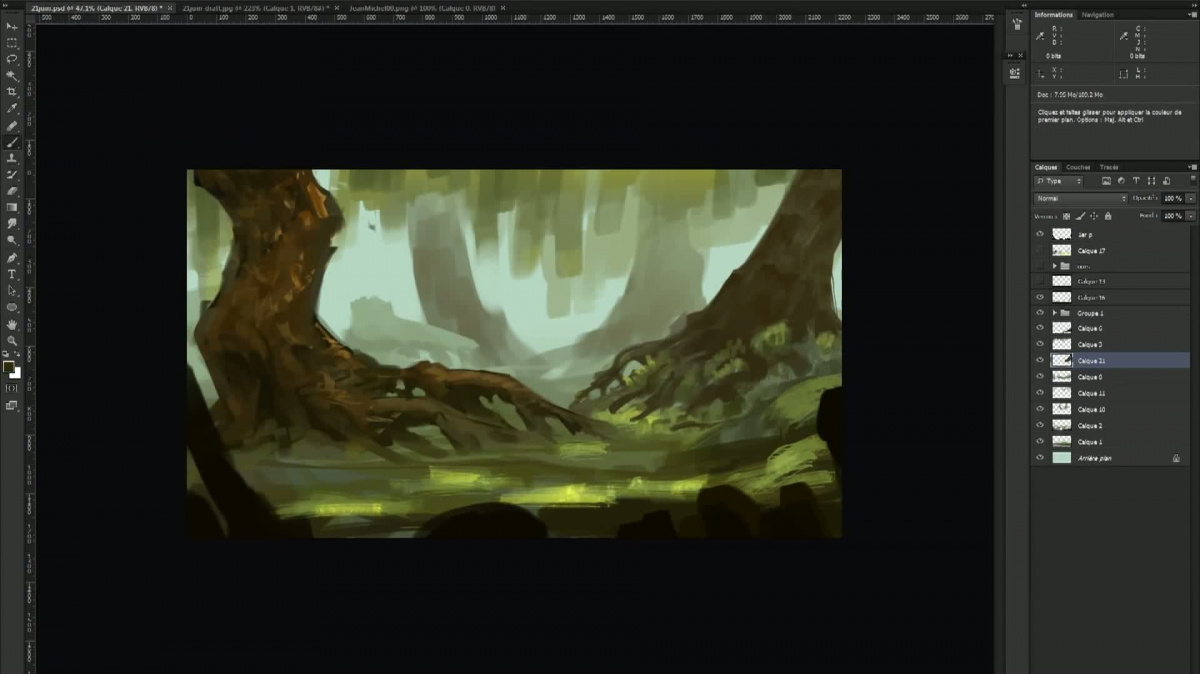Hide the Arrière plan layer
Screen dimensions: 1200x674
pos(1040,458)
